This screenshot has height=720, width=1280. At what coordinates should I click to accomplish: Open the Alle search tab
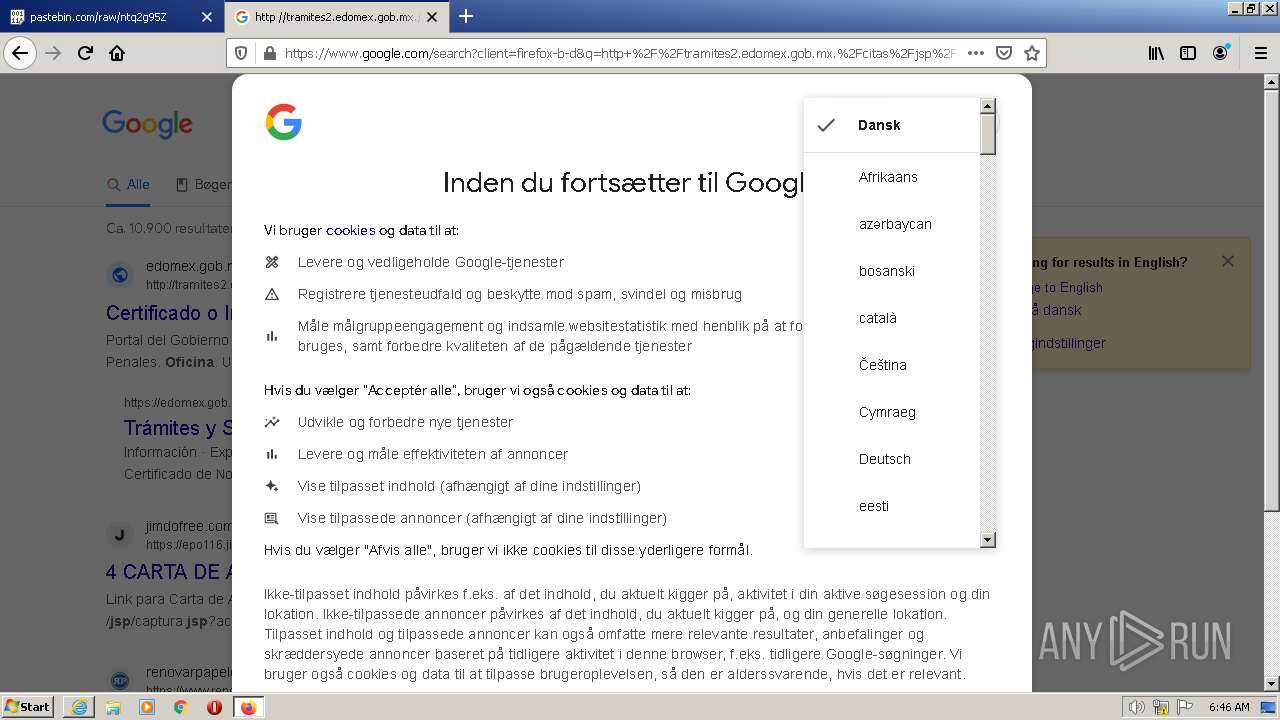(128, 185)
